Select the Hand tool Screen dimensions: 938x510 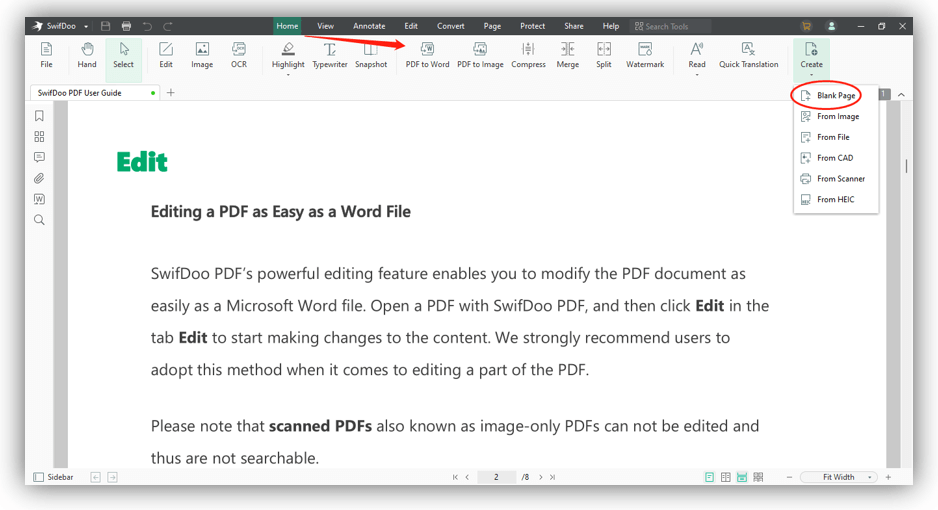(x=87, y=56)
